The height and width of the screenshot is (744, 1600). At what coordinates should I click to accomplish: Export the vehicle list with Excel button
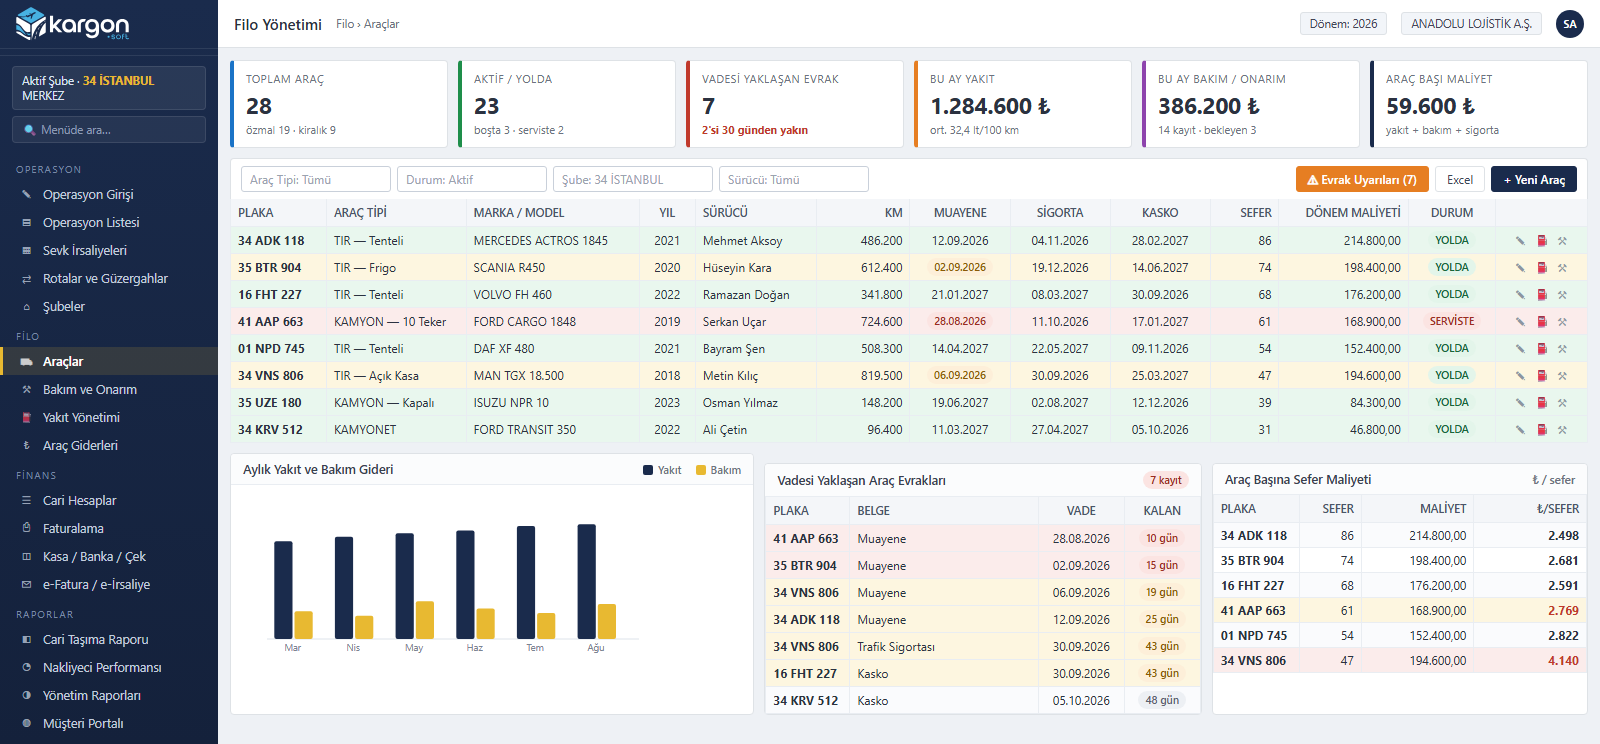pos(1460,180)
